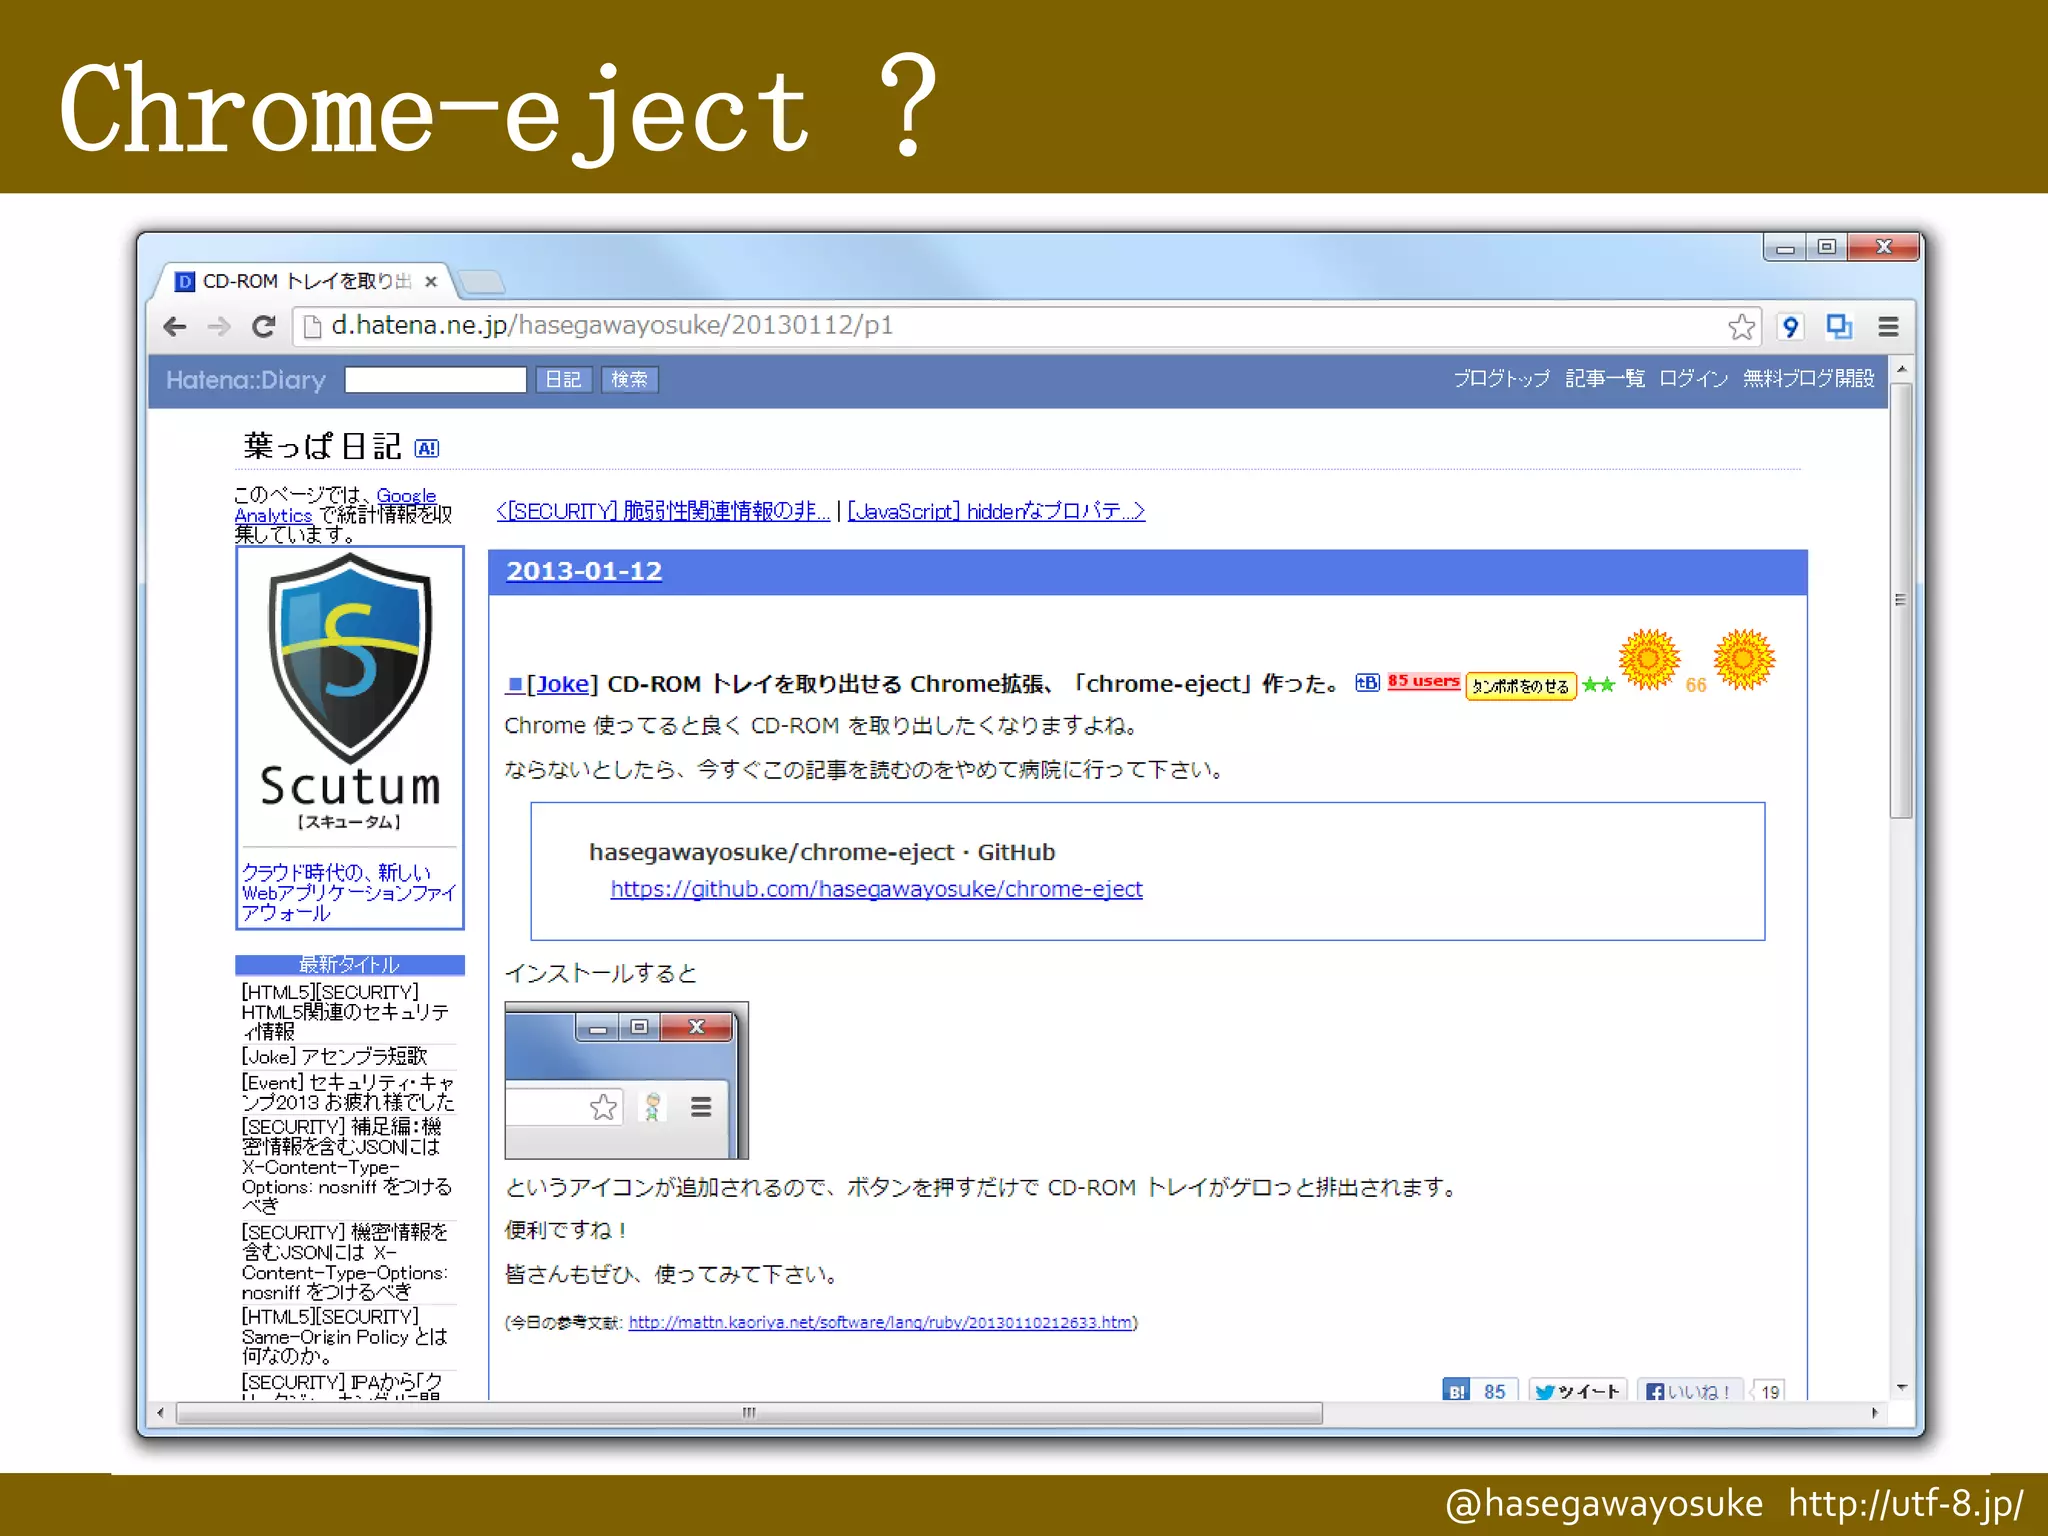Click horizontal scrollbar left arrow
This screenshot has height=1536, width=2048.
[x=161, y=1413]
